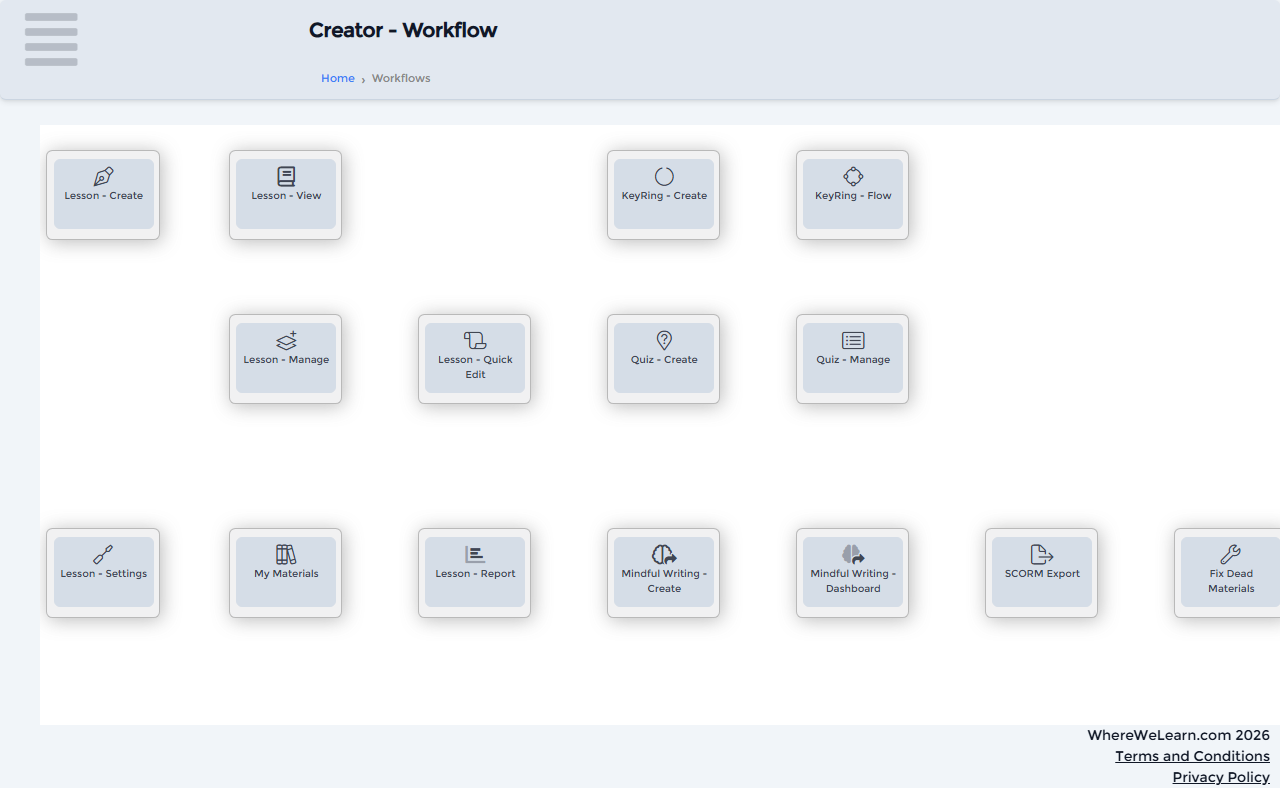
Task: Click the Lesson - View label
Action: (286, 196)
